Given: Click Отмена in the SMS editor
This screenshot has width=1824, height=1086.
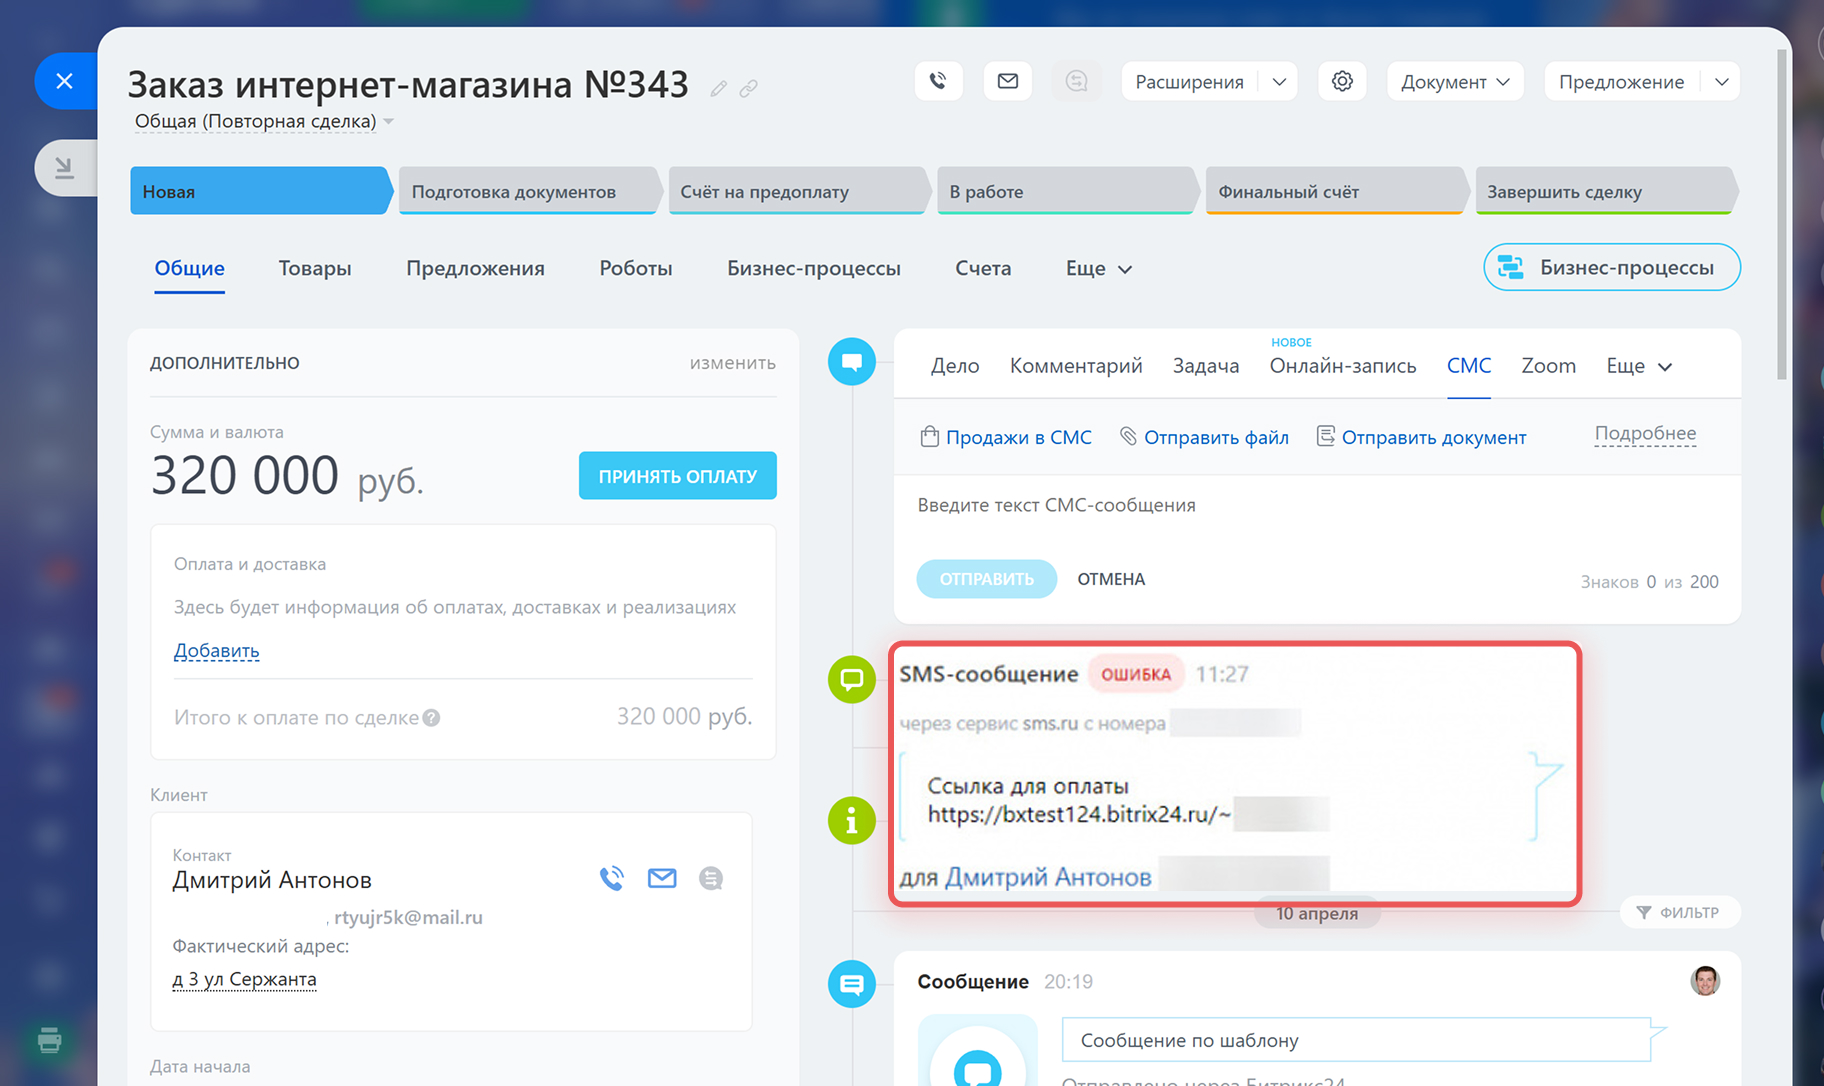Looking at the screenshot, I should [x=1111, y=579].
